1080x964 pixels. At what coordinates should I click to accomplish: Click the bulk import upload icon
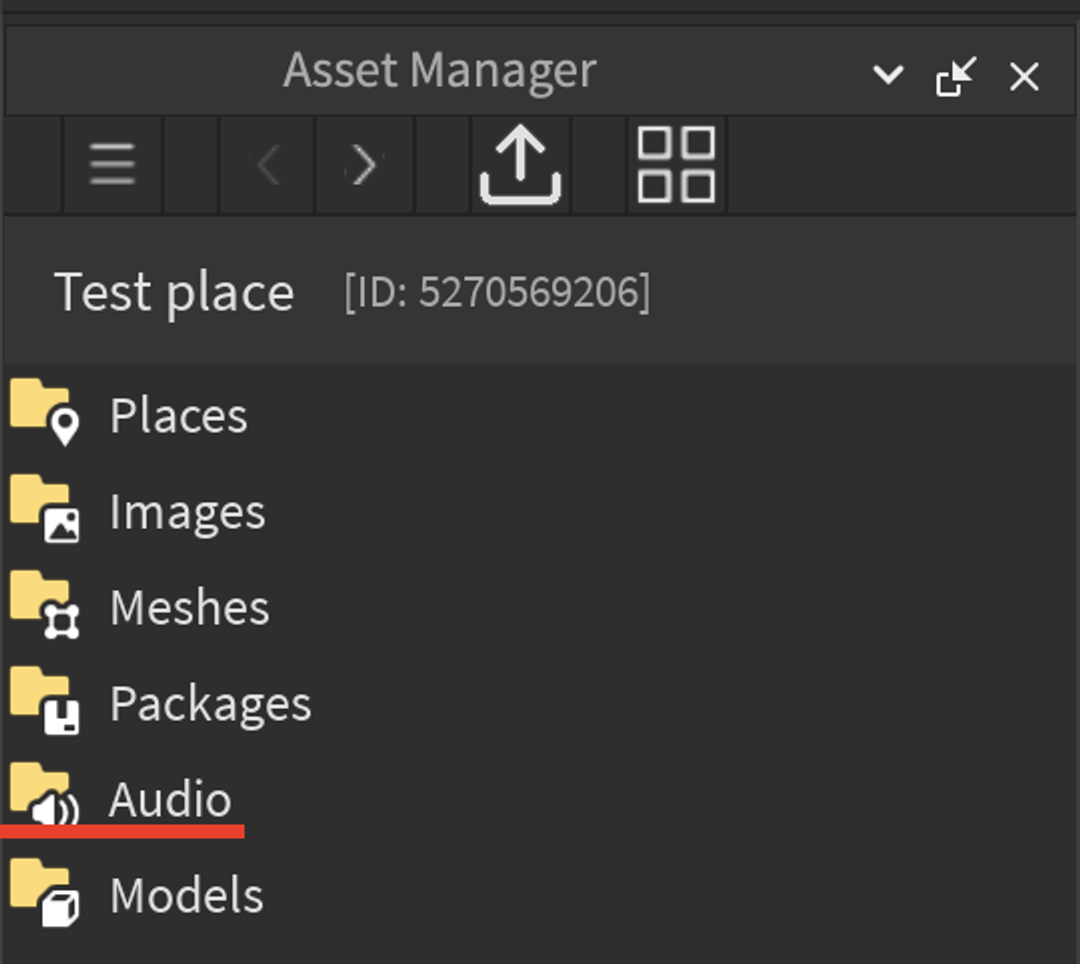tap(521, 165)
